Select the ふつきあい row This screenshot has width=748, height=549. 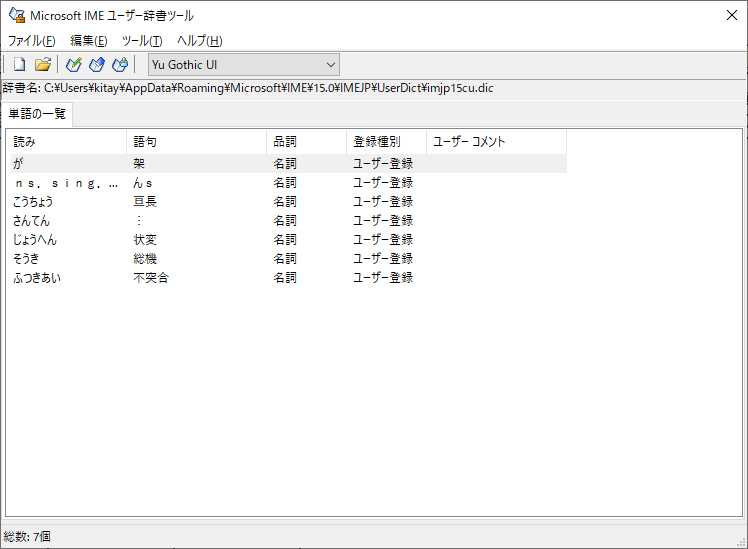pos(289,278)
